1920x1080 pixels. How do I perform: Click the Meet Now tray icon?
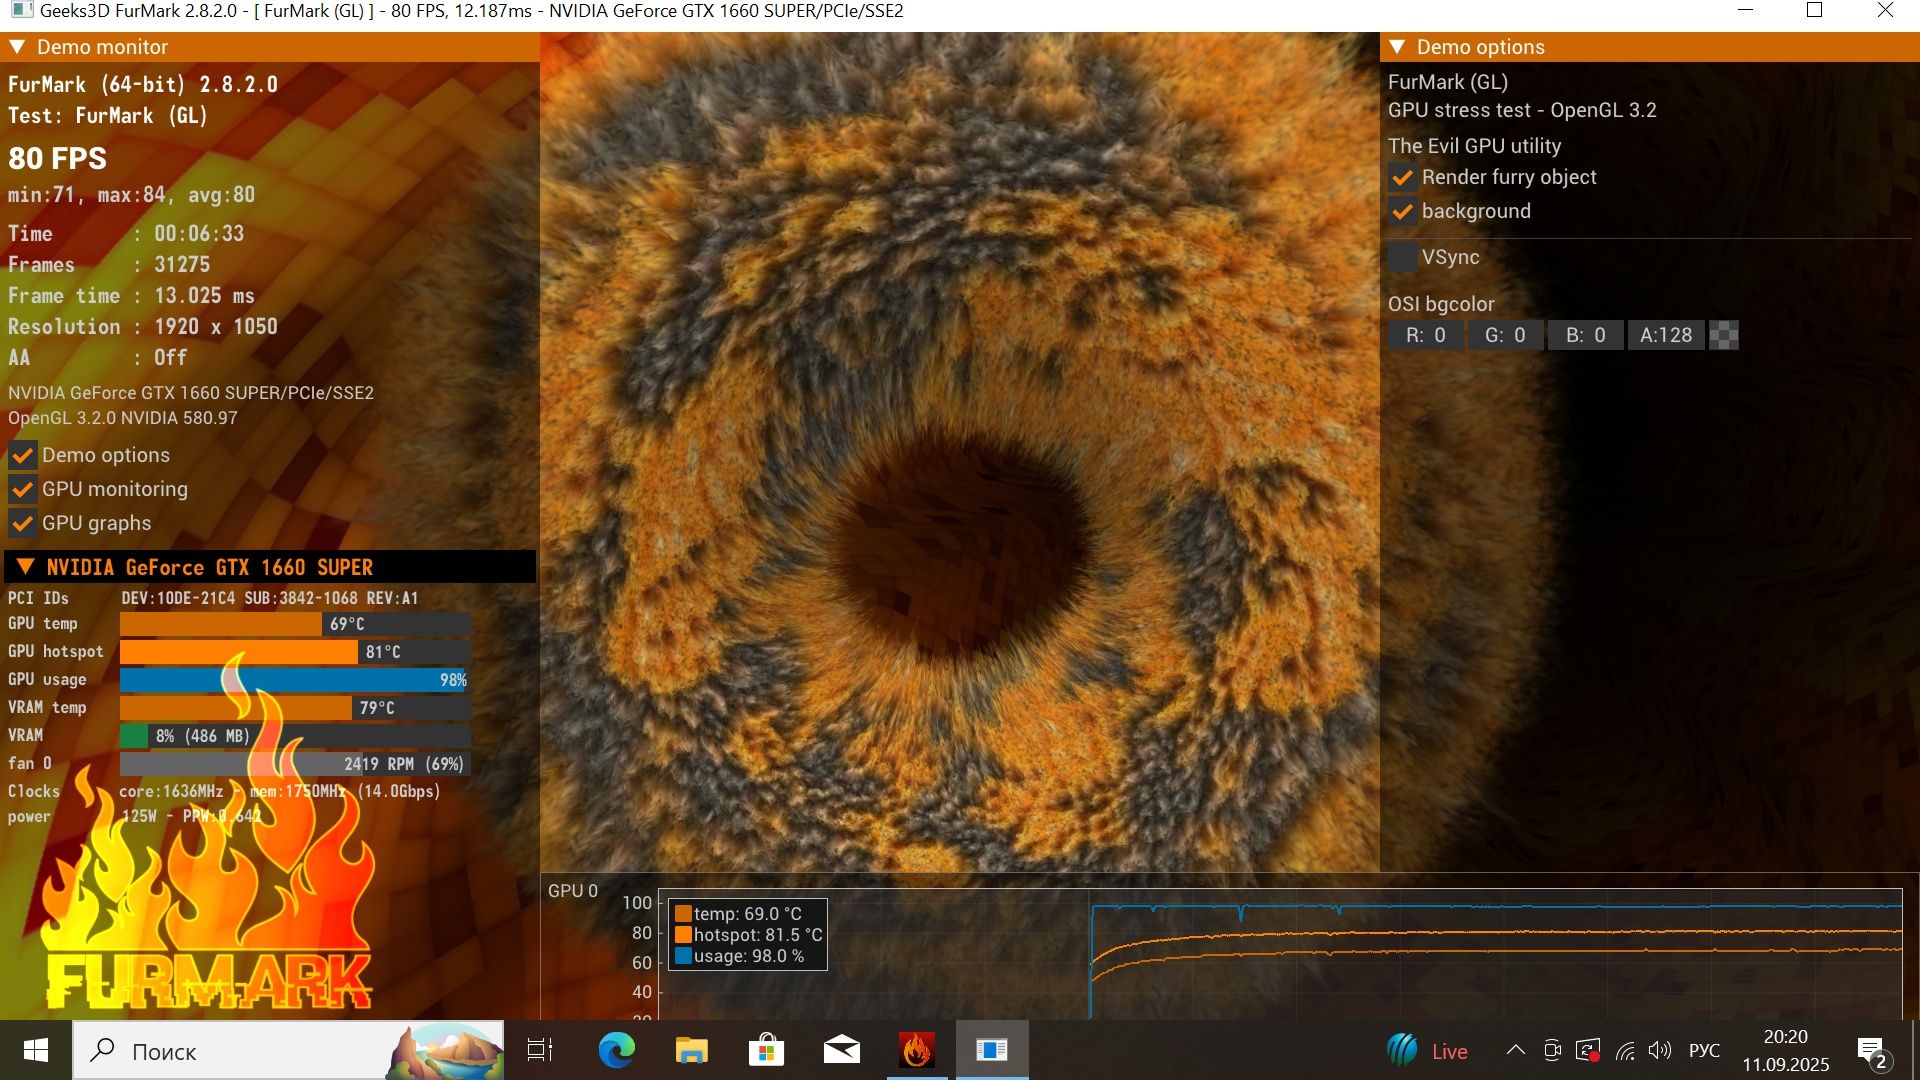(1552, 1050)
